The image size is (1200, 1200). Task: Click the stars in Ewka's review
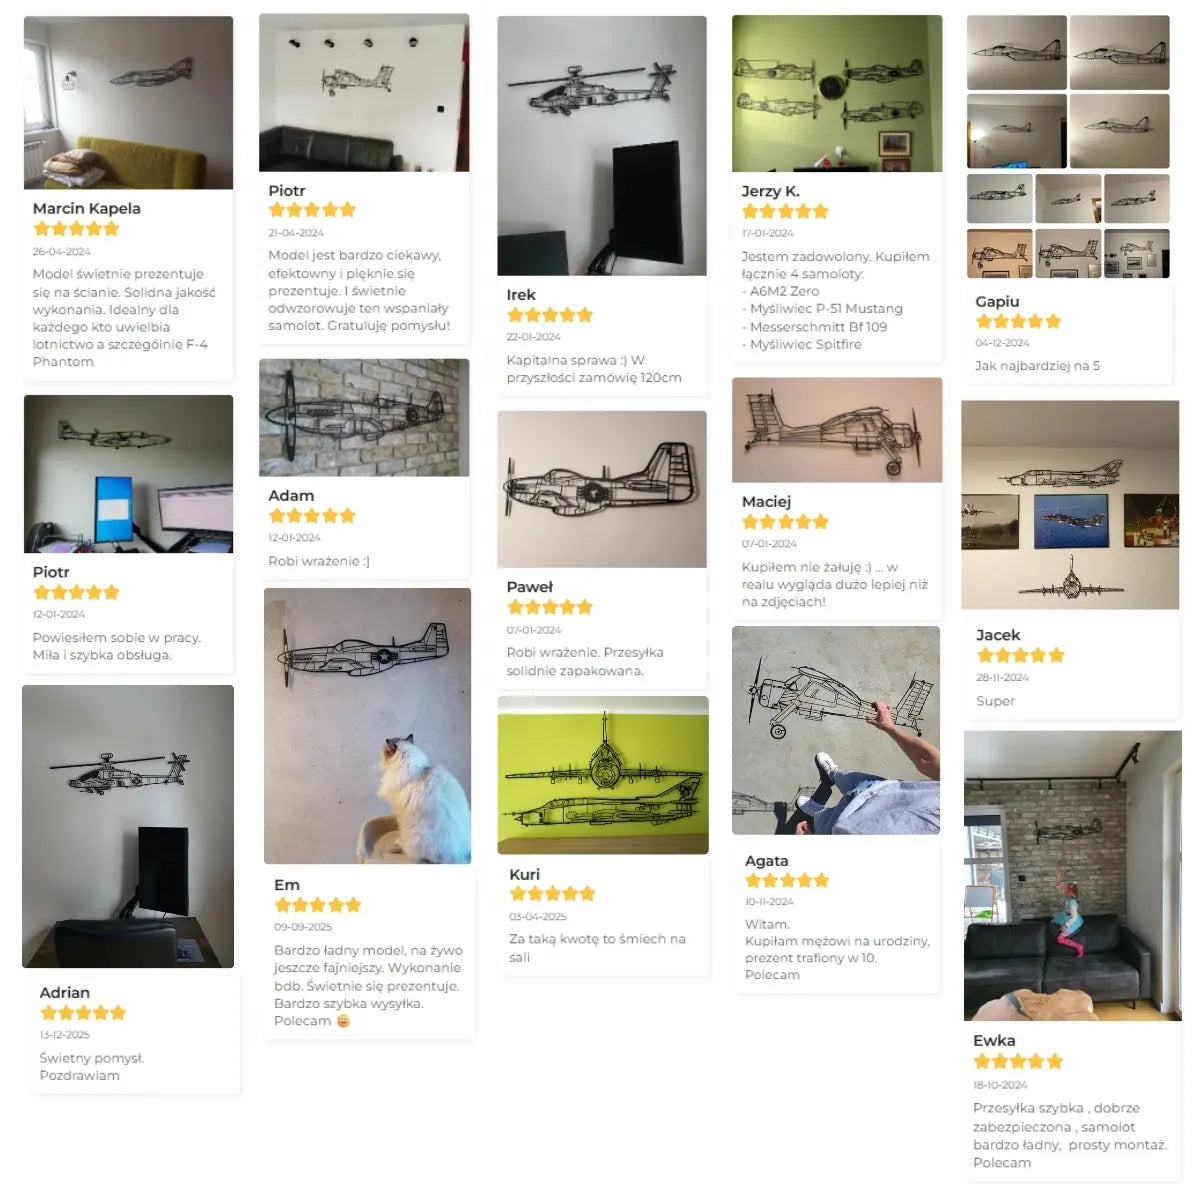1018,1061
